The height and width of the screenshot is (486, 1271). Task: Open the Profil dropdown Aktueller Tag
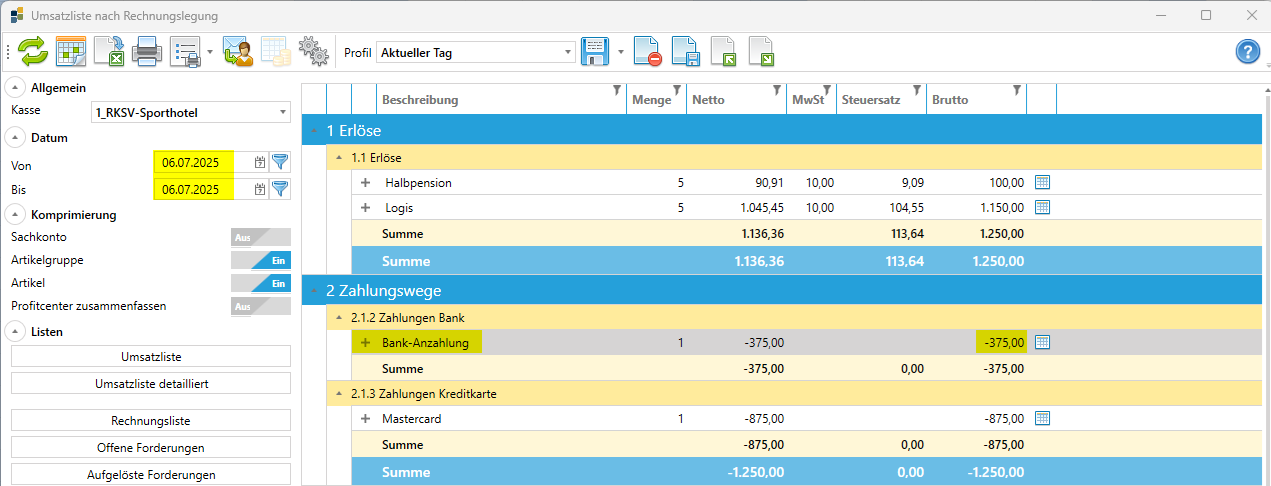[476, 52]
